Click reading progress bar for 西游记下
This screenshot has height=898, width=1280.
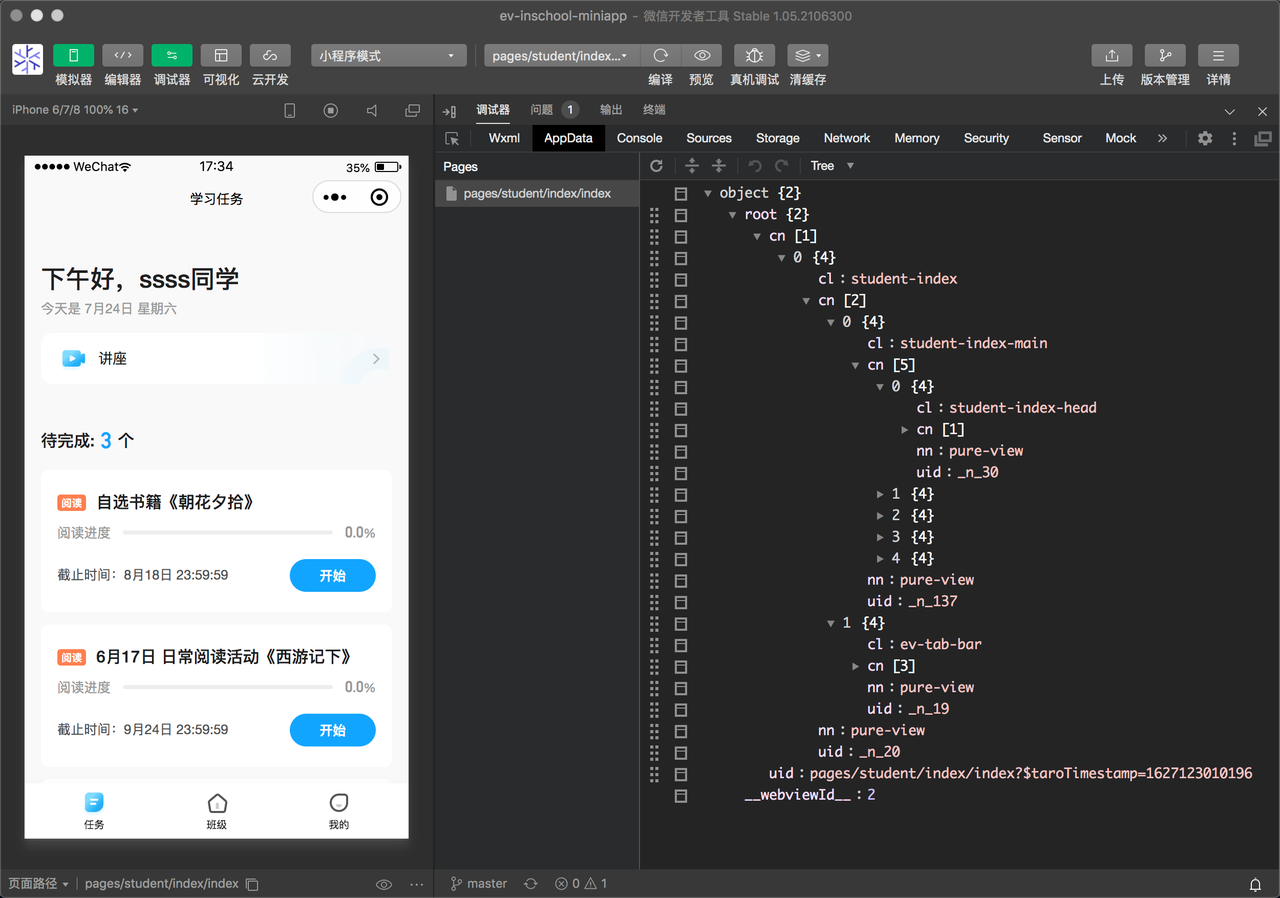[x=227, y=688]
